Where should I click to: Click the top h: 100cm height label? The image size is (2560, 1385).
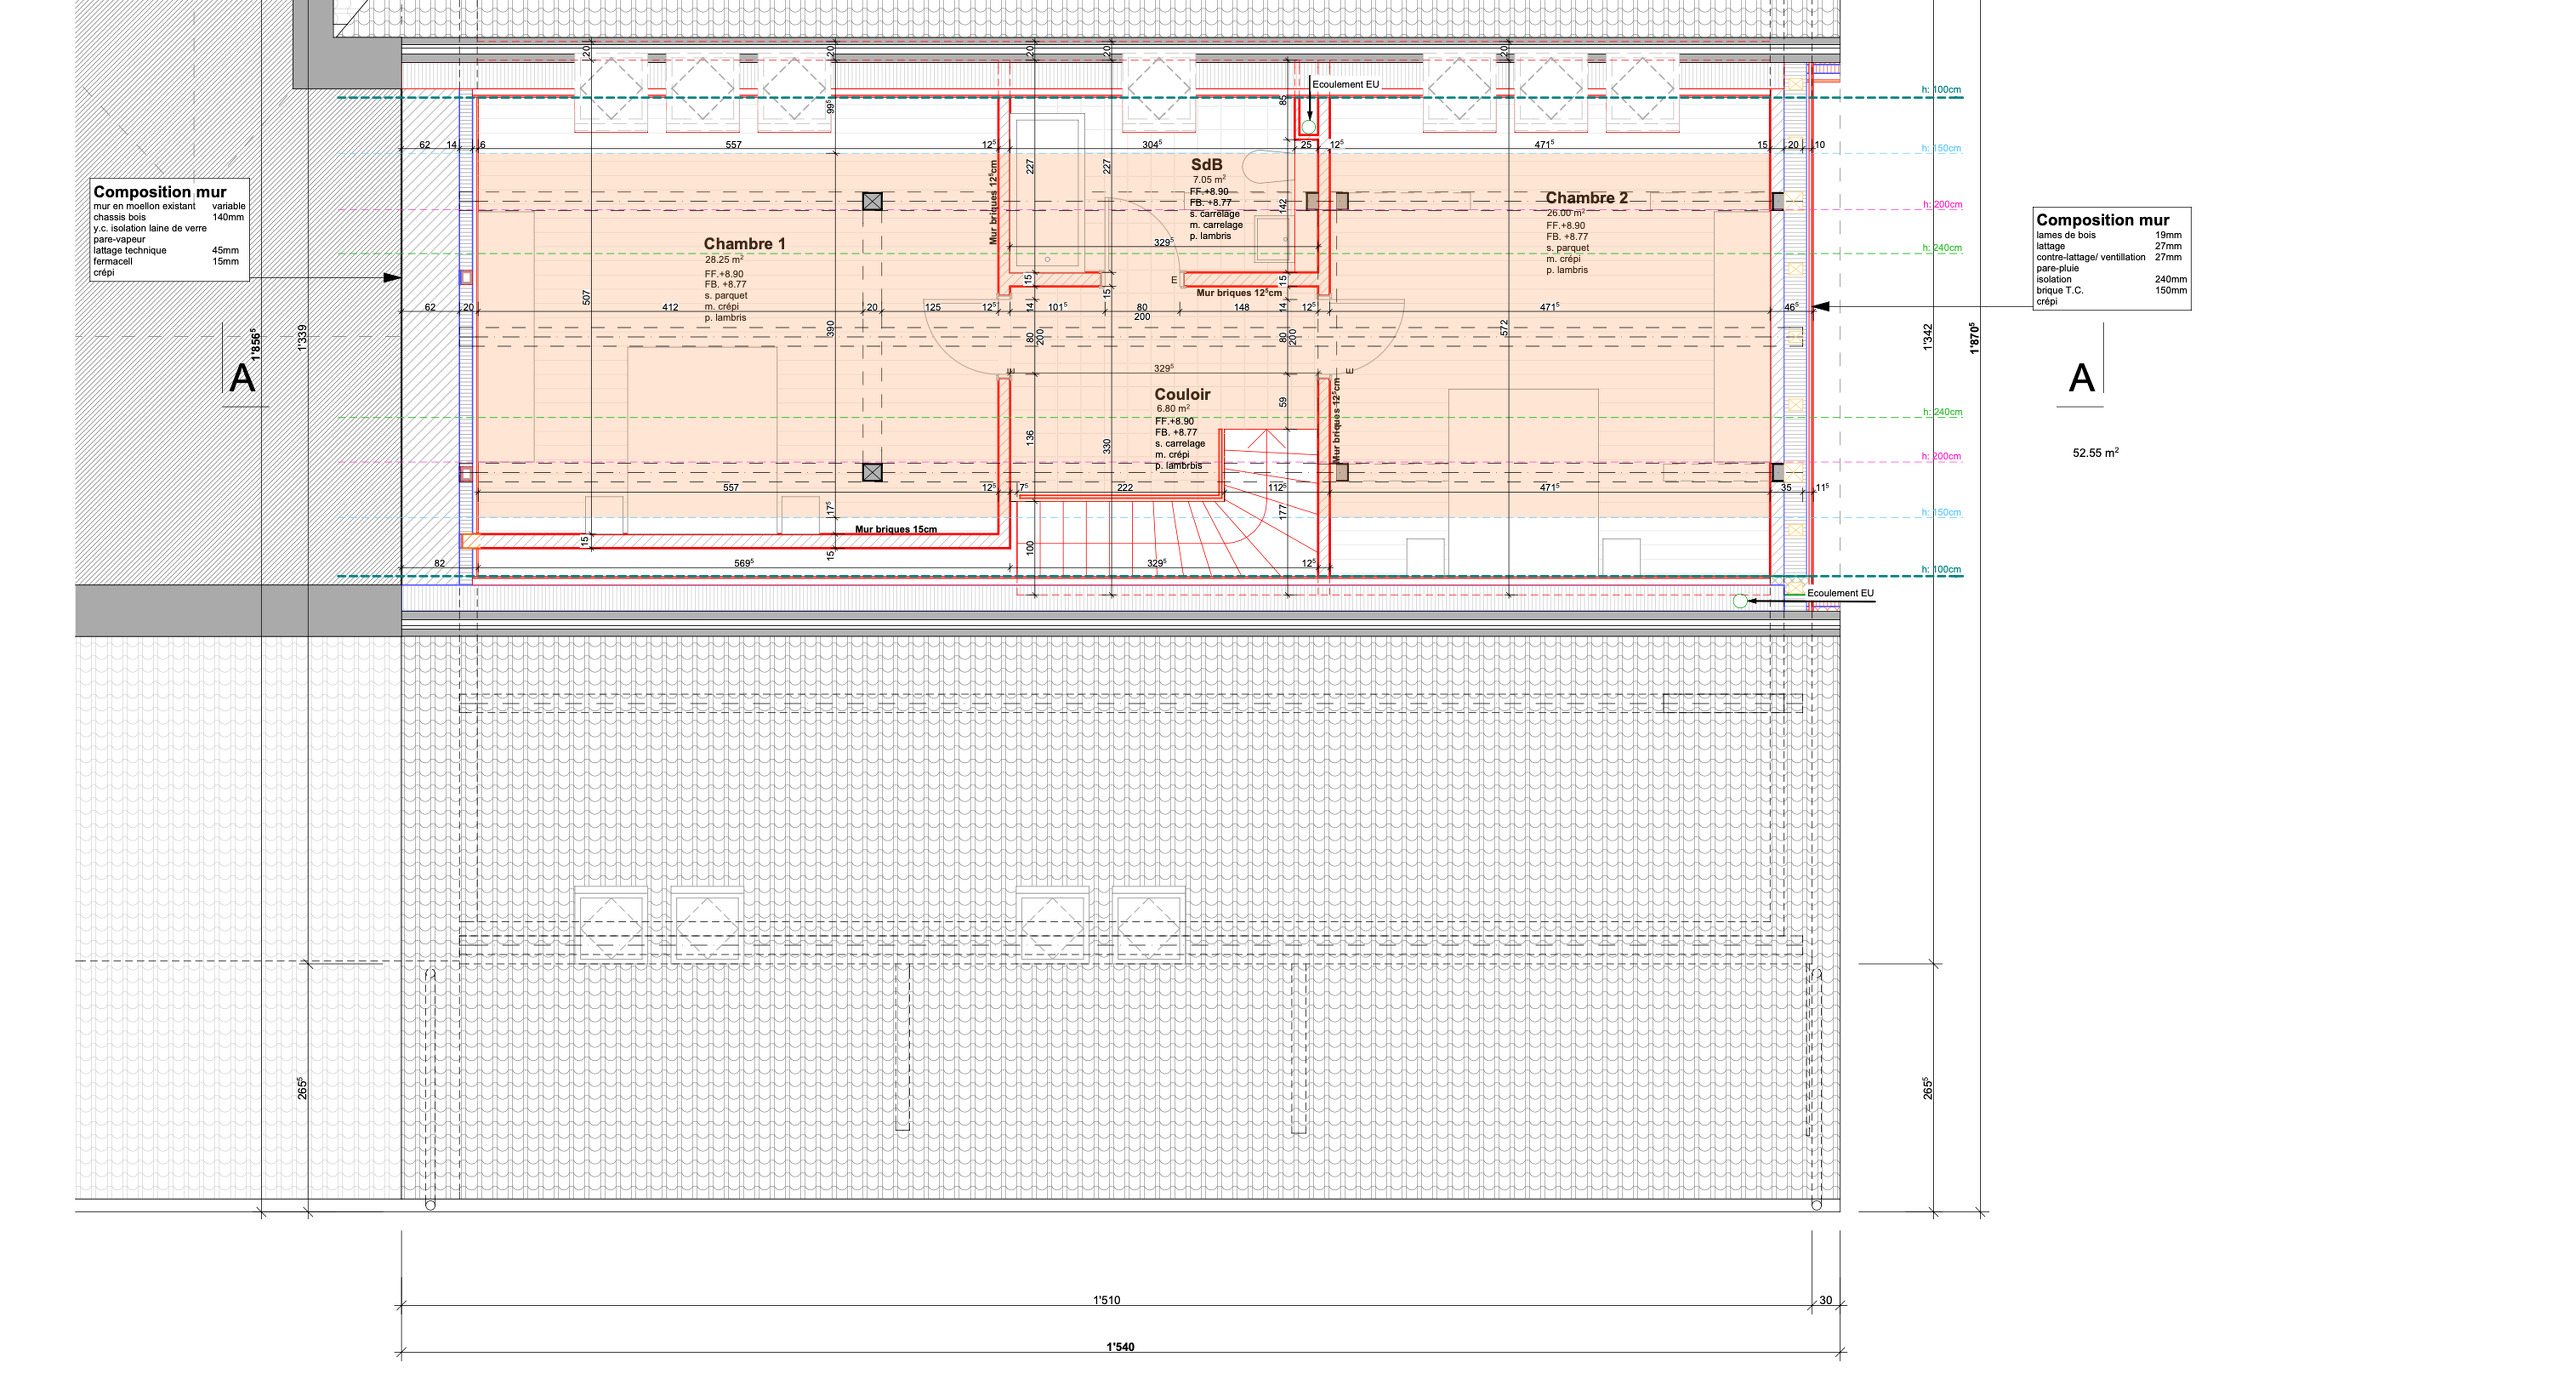click(1940, 90)
